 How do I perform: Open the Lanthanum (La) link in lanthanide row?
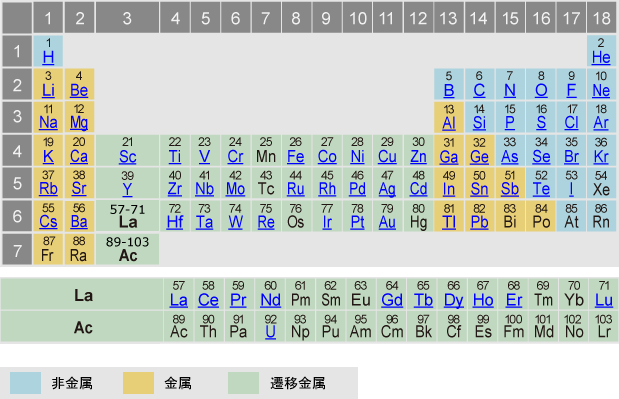pos(178,300)
